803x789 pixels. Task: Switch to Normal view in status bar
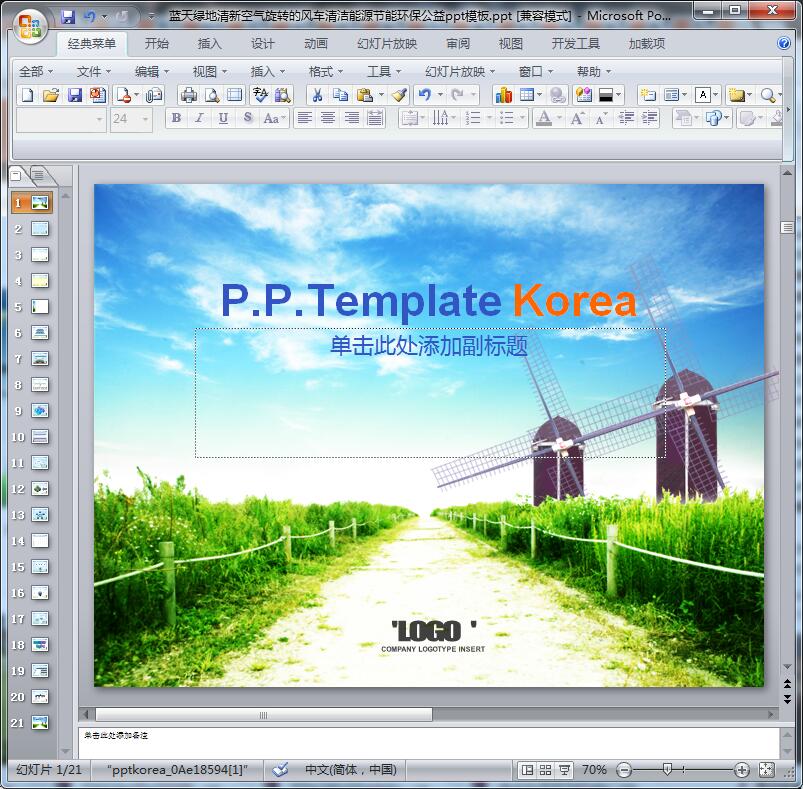[x=527, y=770]
